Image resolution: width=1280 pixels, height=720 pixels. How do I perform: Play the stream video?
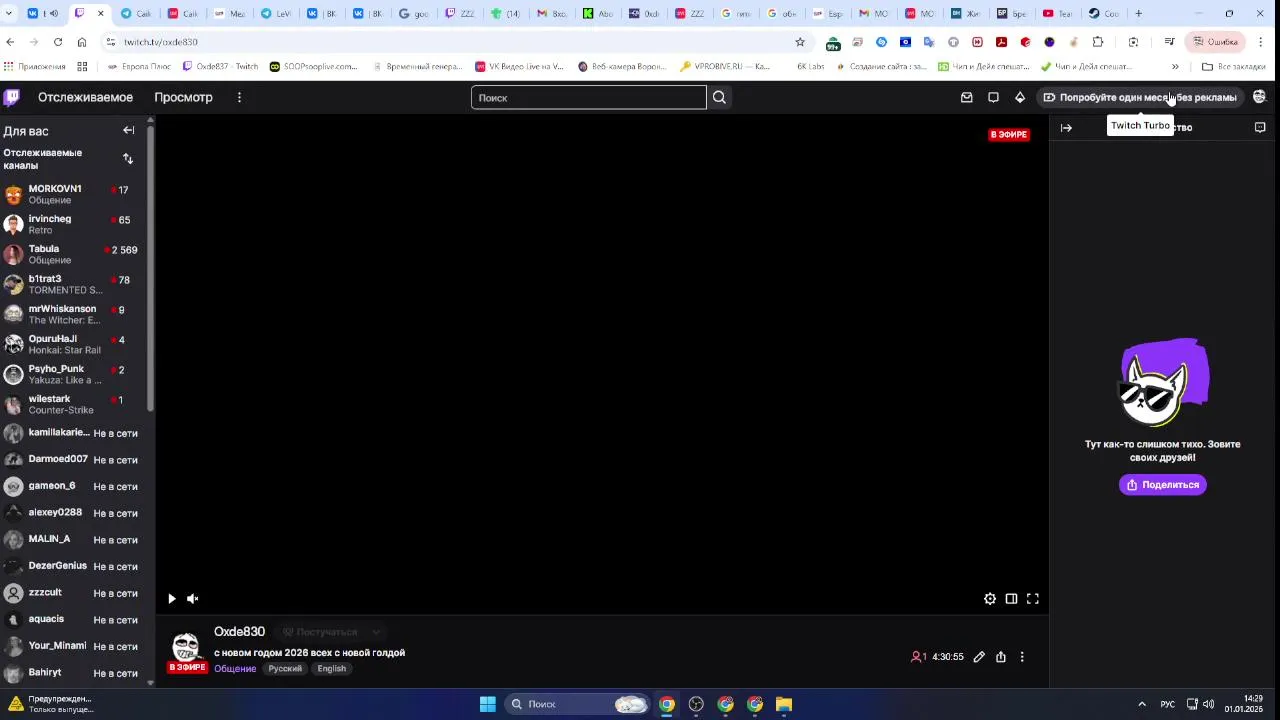point(171,599)
